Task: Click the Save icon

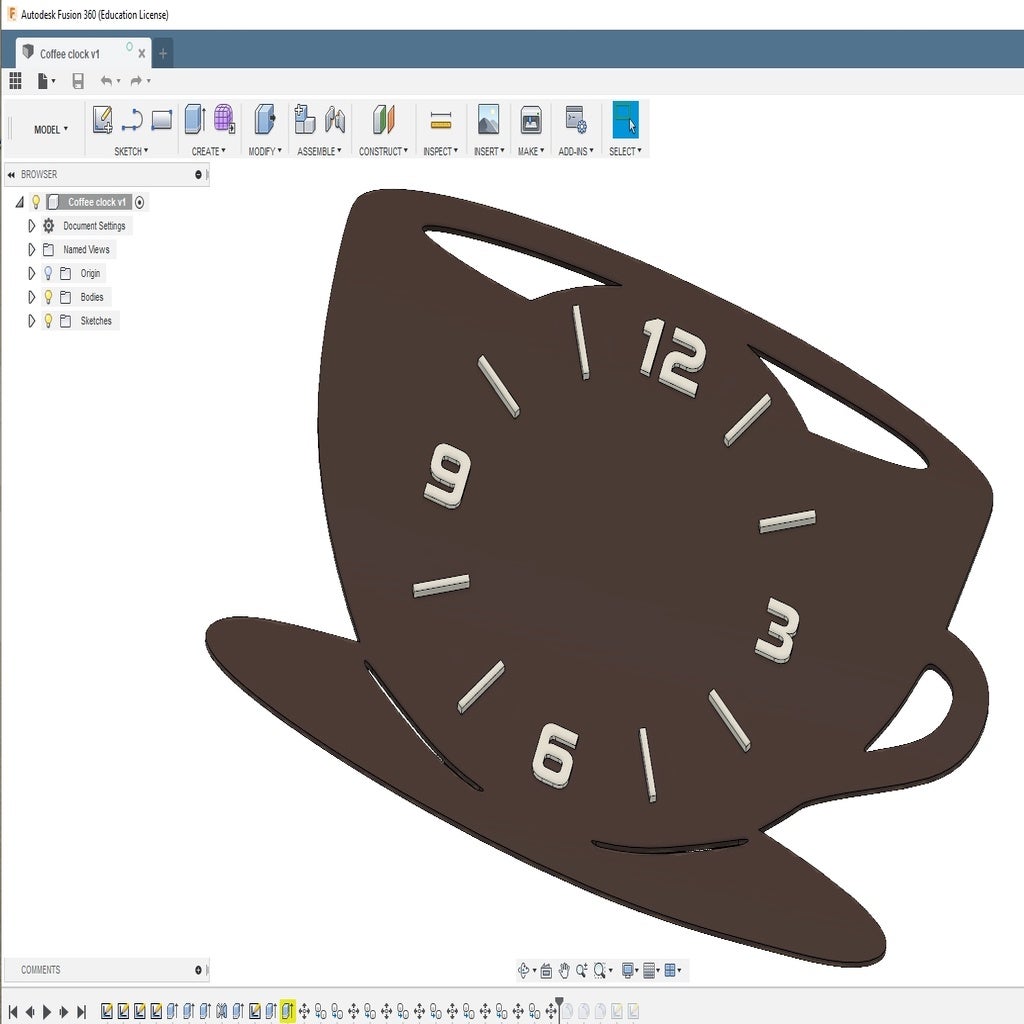Action: (x=78, y=81)
